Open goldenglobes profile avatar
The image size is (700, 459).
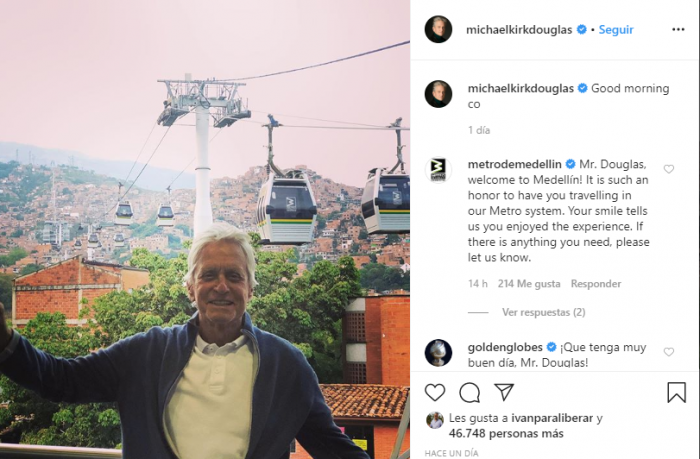[x=438, y=353]
